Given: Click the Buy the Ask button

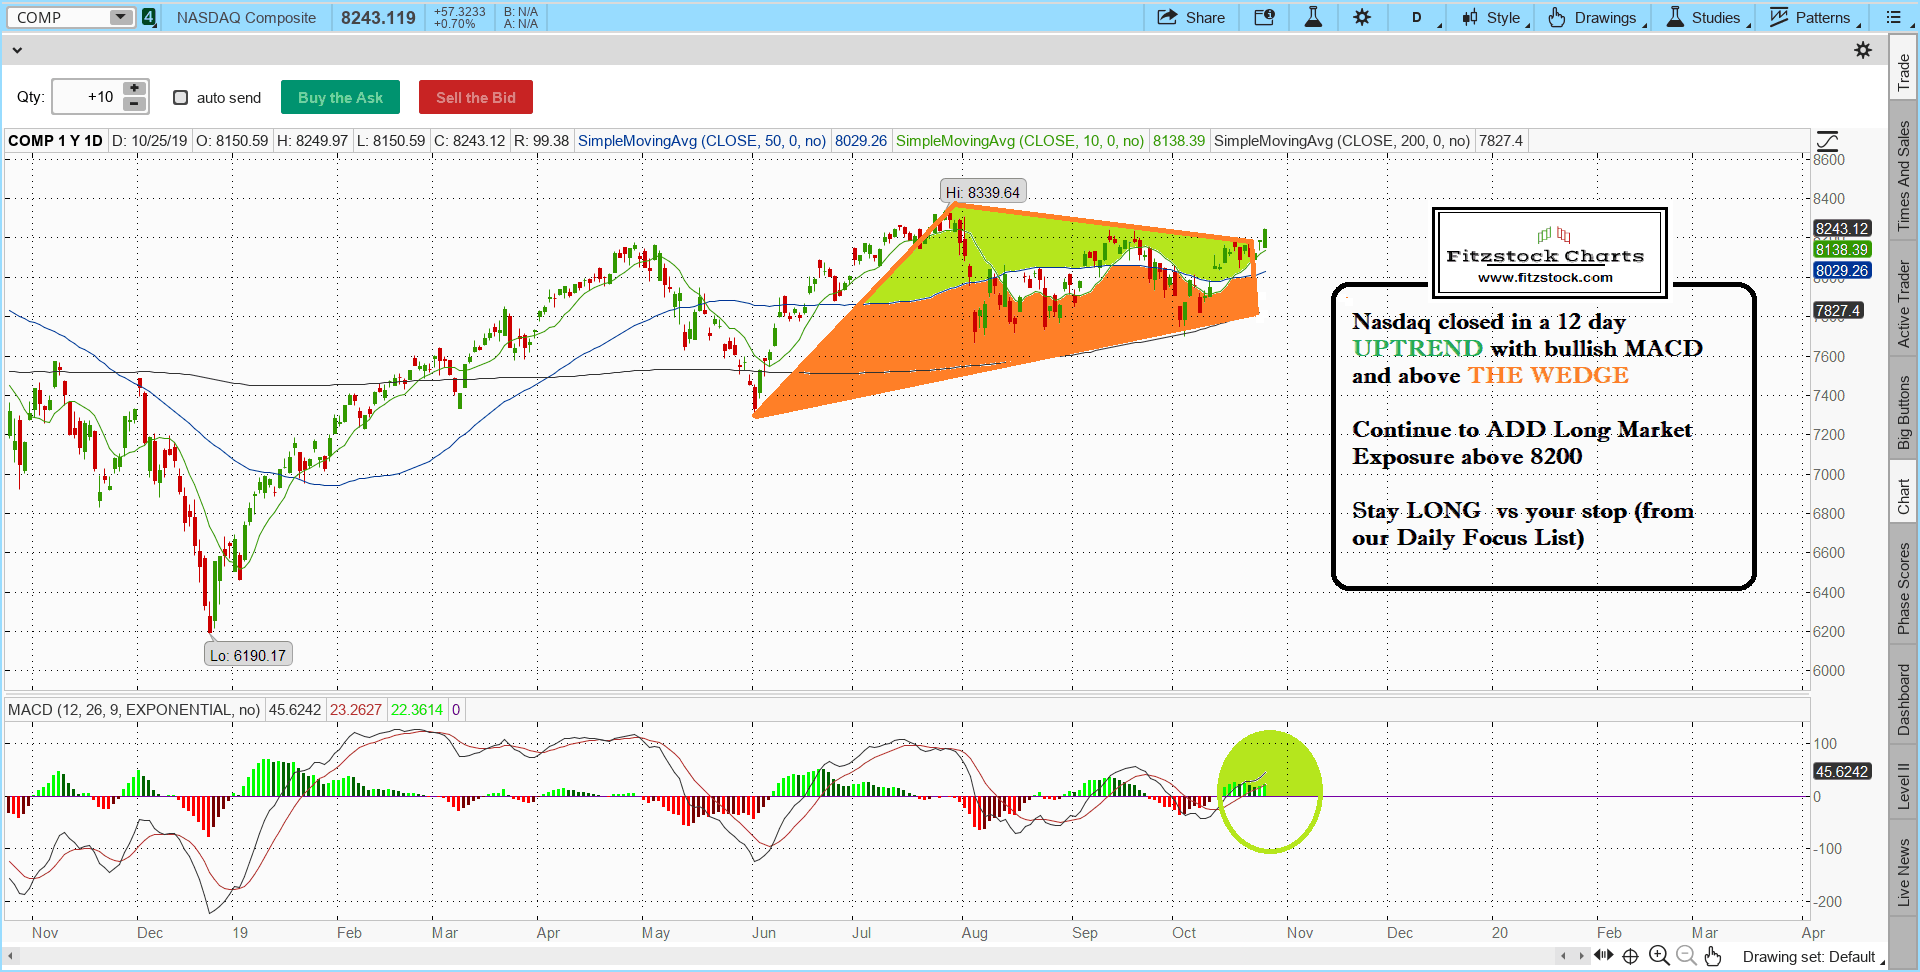Looking at the screenshot, I should pyautogui.click(x=340, y=97).
